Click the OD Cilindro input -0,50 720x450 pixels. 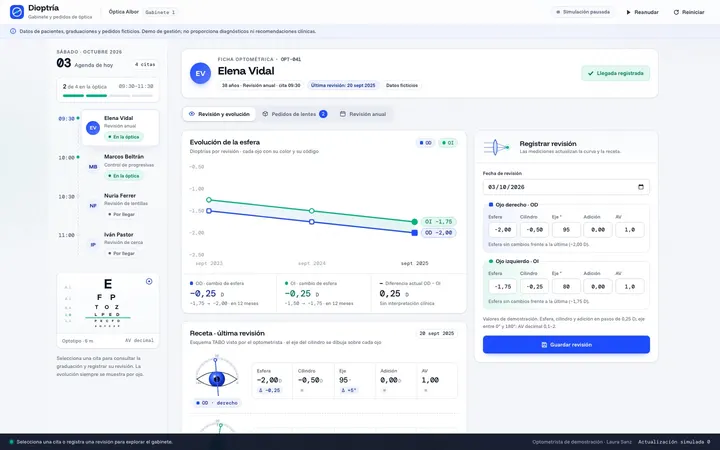point(534,230)
